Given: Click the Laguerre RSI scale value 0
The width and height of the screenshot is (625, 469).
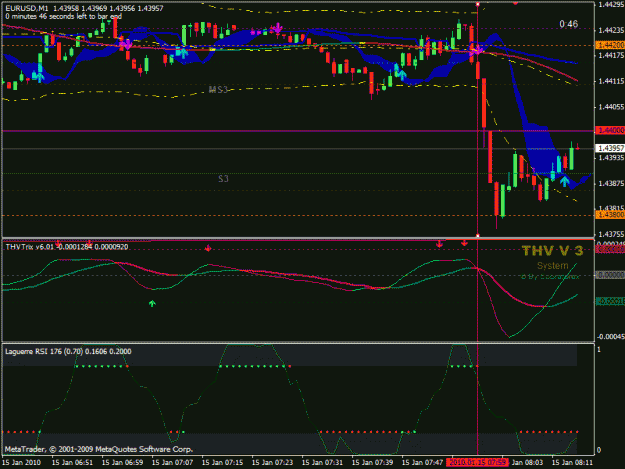Looking at the screenshot, I should point(599,450).
